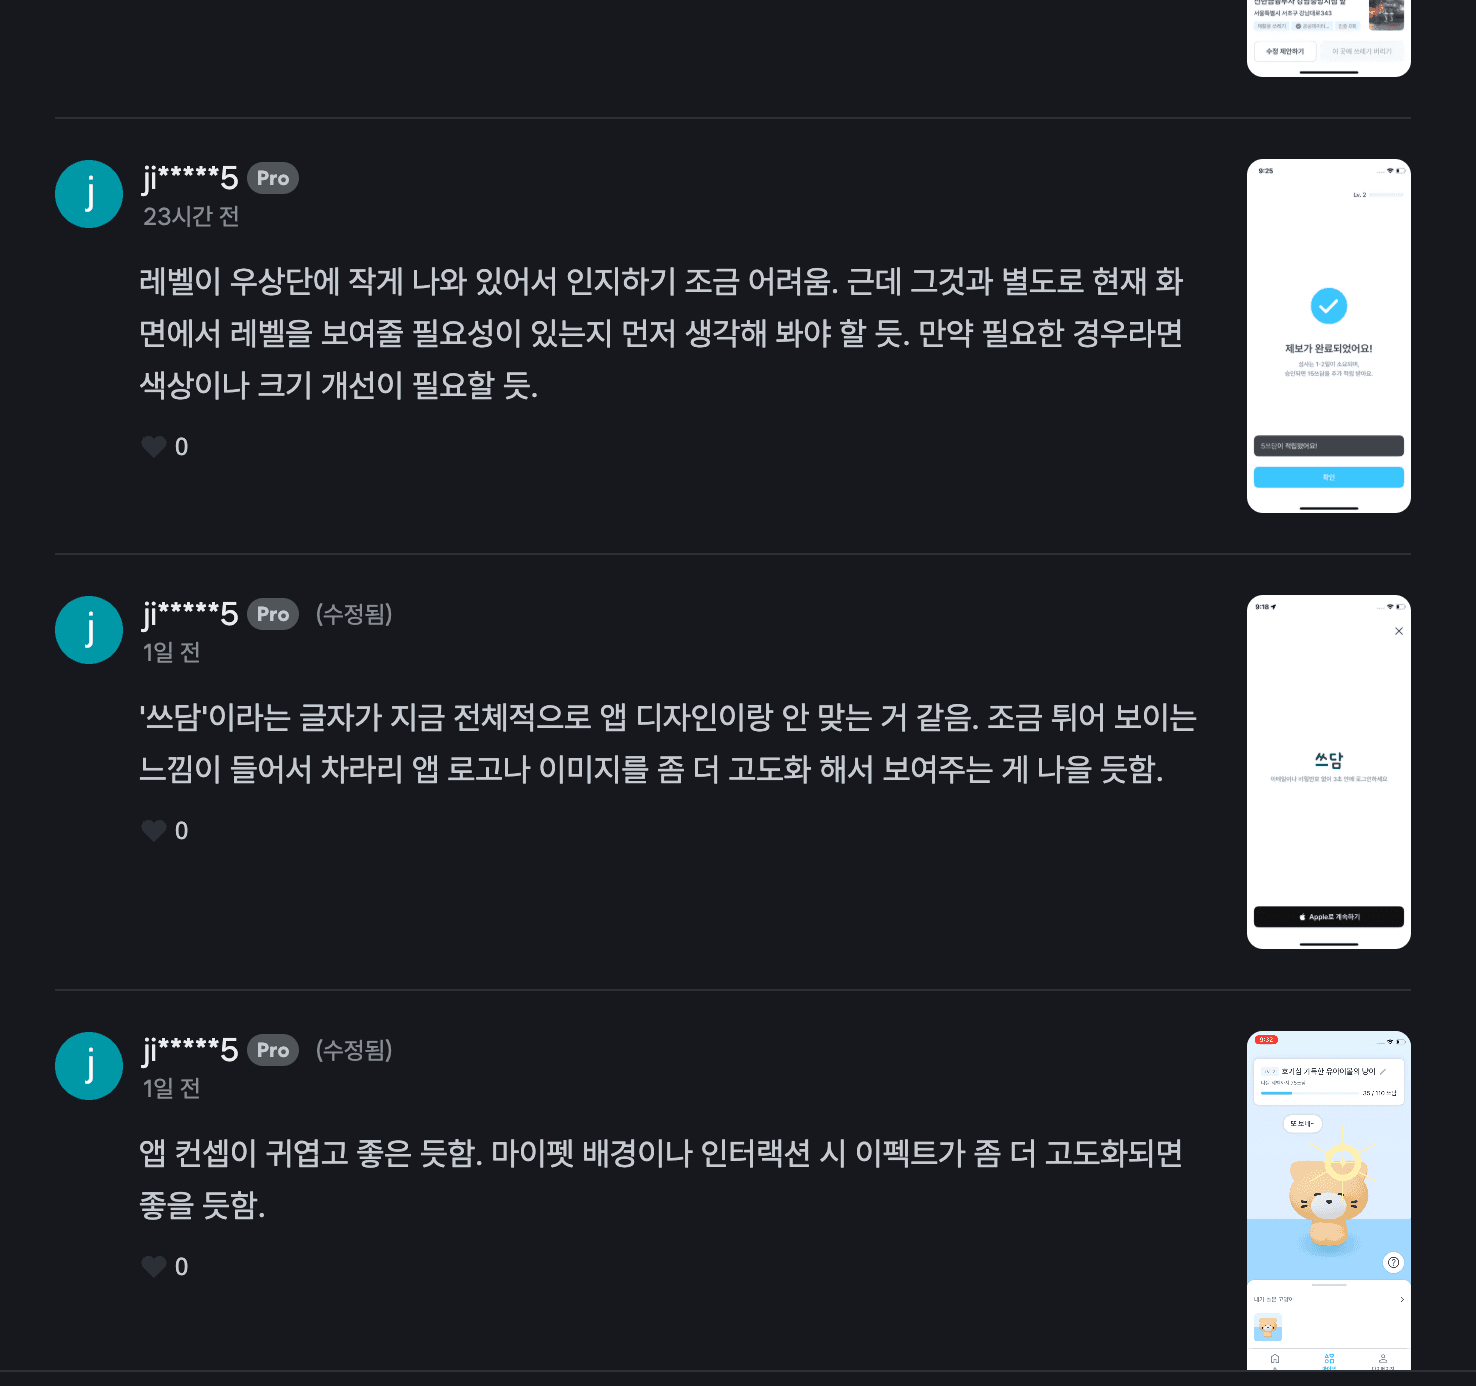Open the avatar on the 23시간 전 comment

[89, 194]
